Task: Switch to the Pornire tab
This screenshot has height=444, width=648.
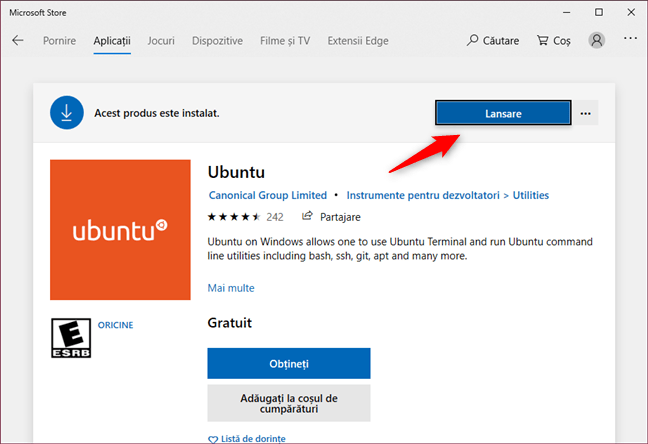Action: 60,41
